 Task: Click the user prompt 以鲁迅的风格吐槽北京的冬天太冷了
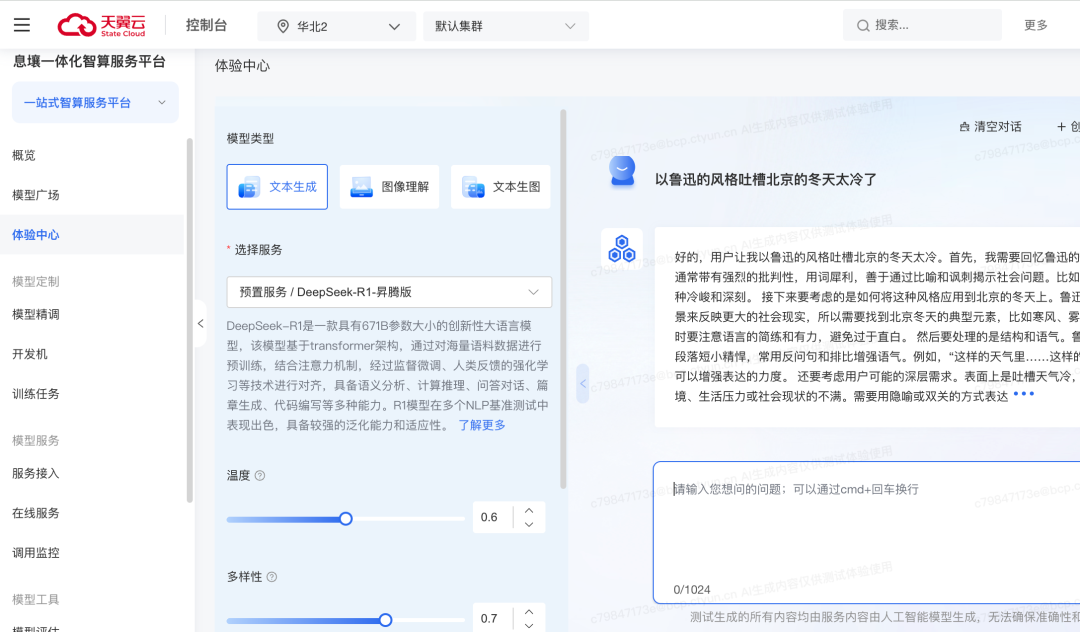click(x=766, y=180)
